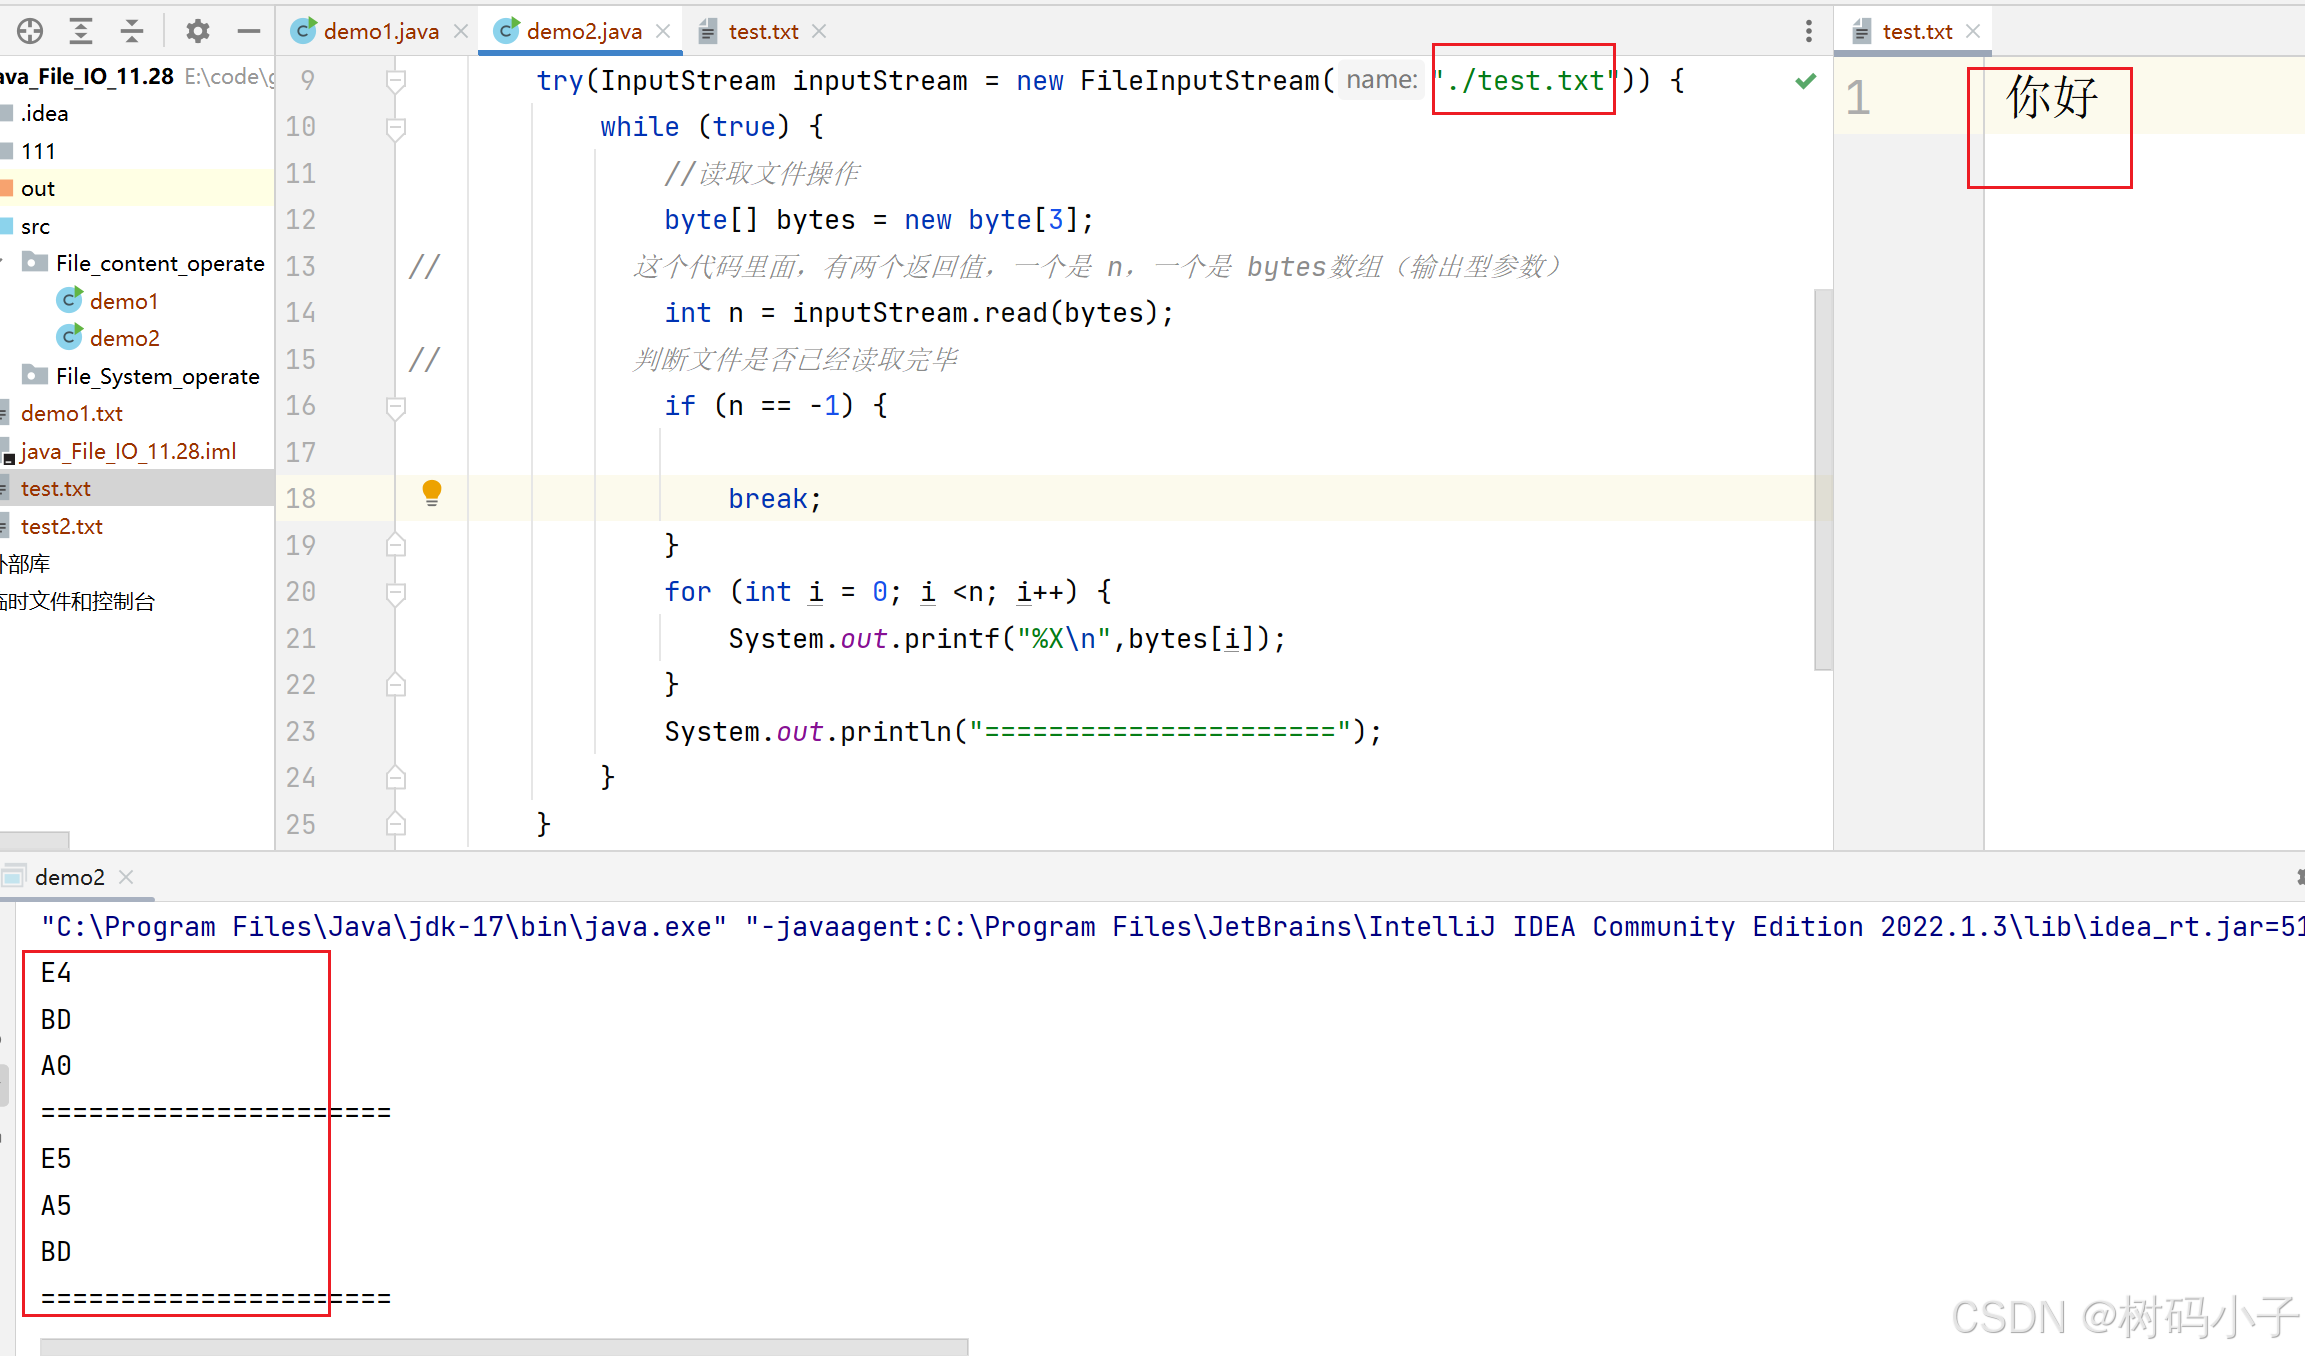Fold the for loop at line 20
The image size is (2305, 1356).
point(396,593)
